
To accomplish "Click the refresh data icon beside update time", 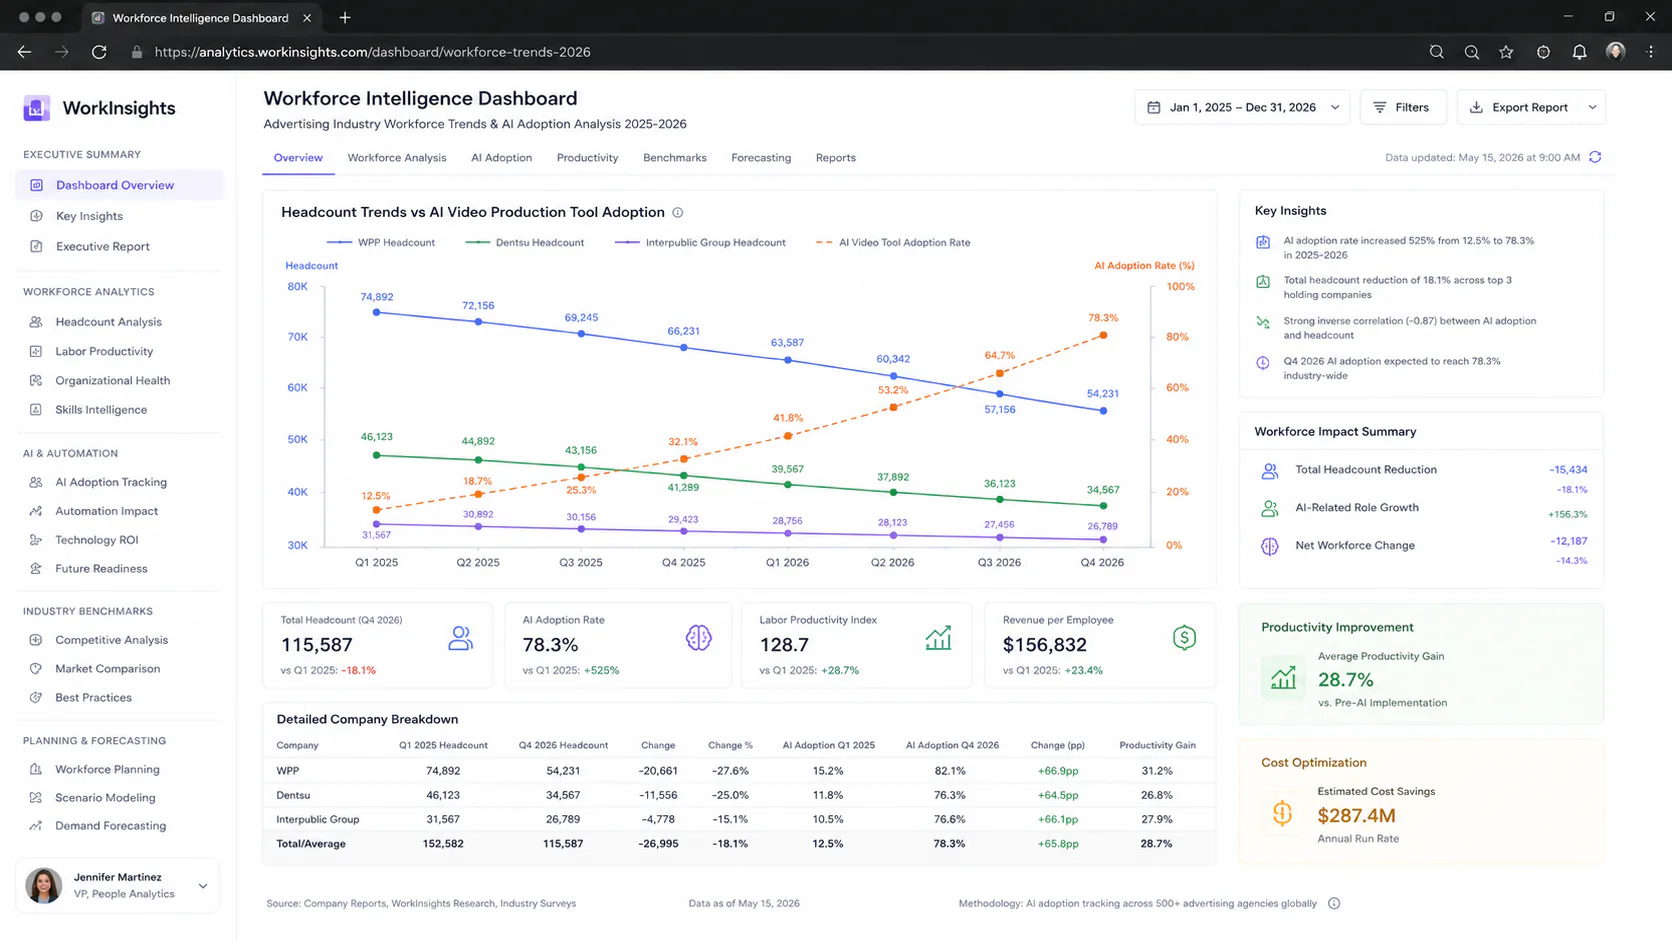I will click(1595, 157).
